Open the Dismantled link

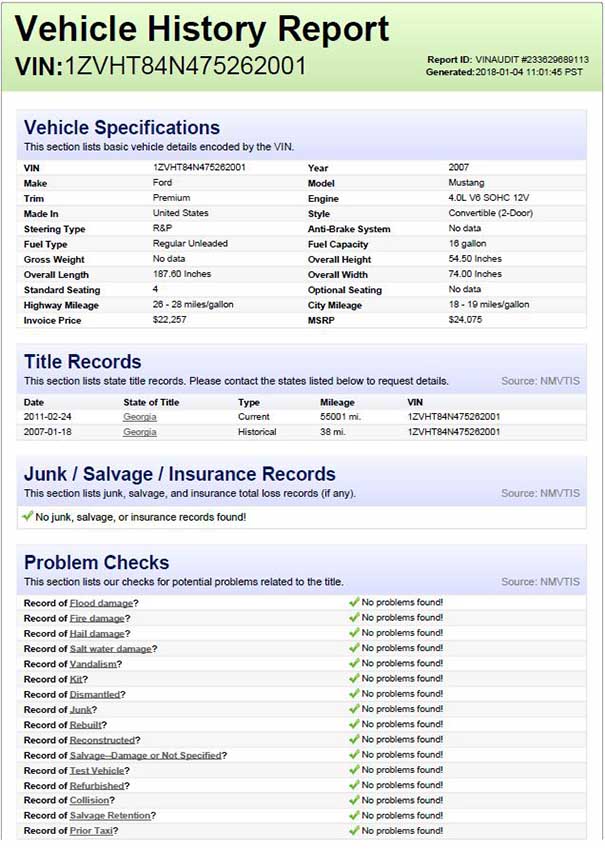coord(95,694)
